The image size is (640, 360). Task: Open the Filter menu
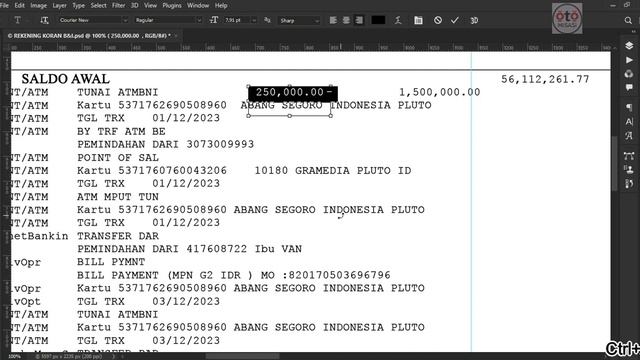pos(118,5)
